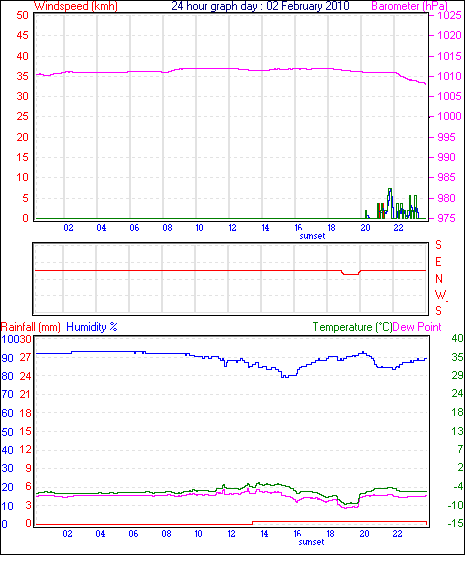Click the rainfall step near 13 hours
Viewport: 466px width, 566px height.
tap(252, 523)
